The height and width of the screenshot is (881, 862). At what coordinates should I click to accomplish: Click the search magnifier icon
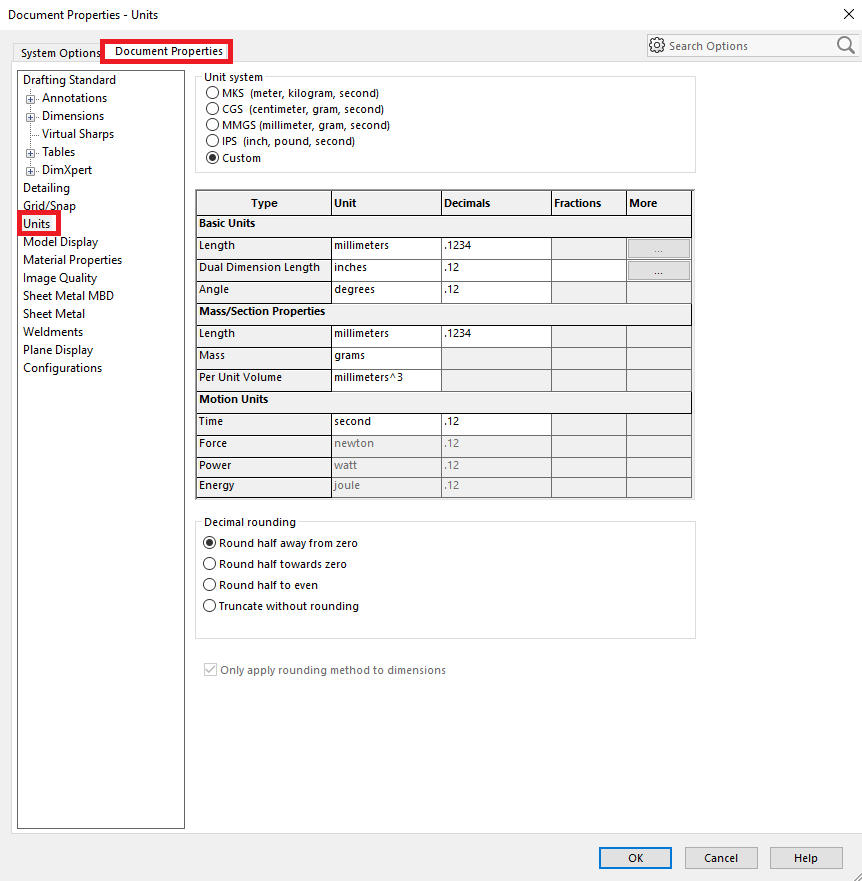click(x=845, y=46)
